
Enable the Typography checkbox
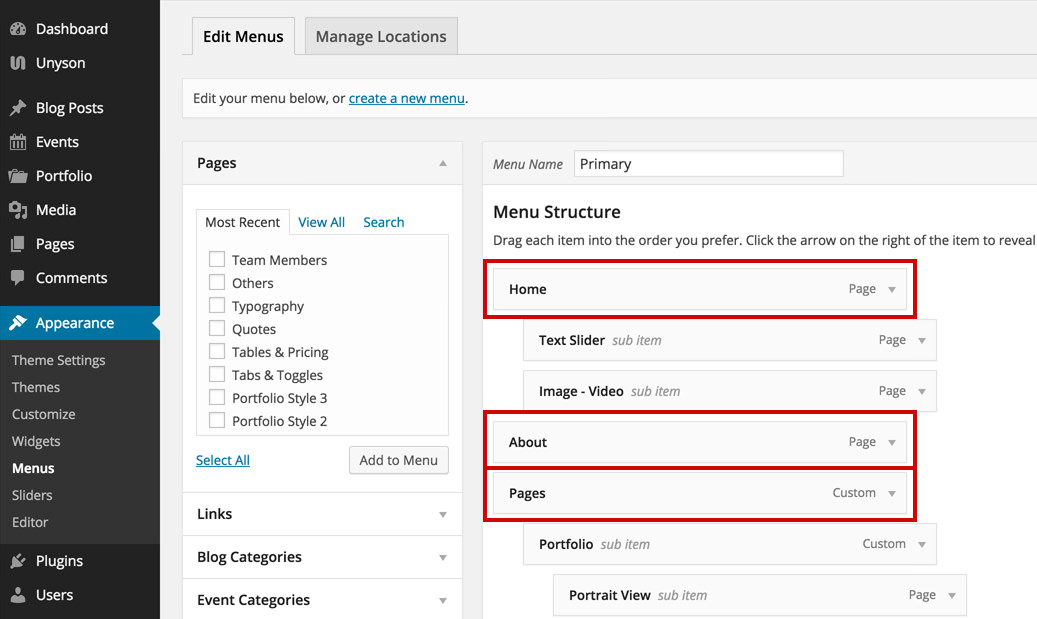point(217,306)
